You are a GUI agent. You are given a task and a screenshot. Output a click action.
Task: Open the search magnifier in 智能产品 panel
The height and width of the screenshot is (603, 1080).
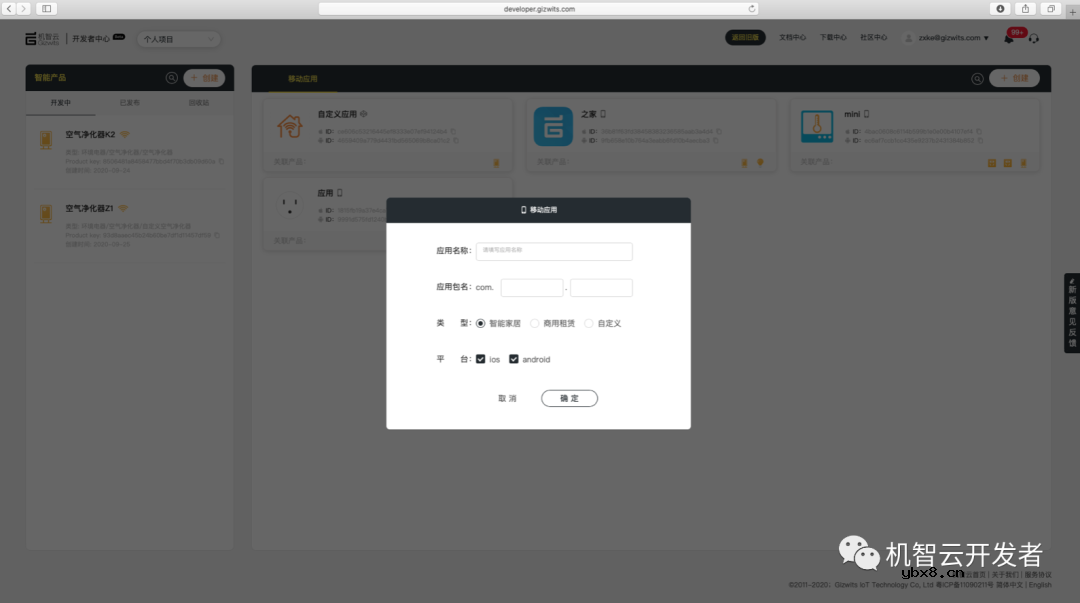click(170, 77)
